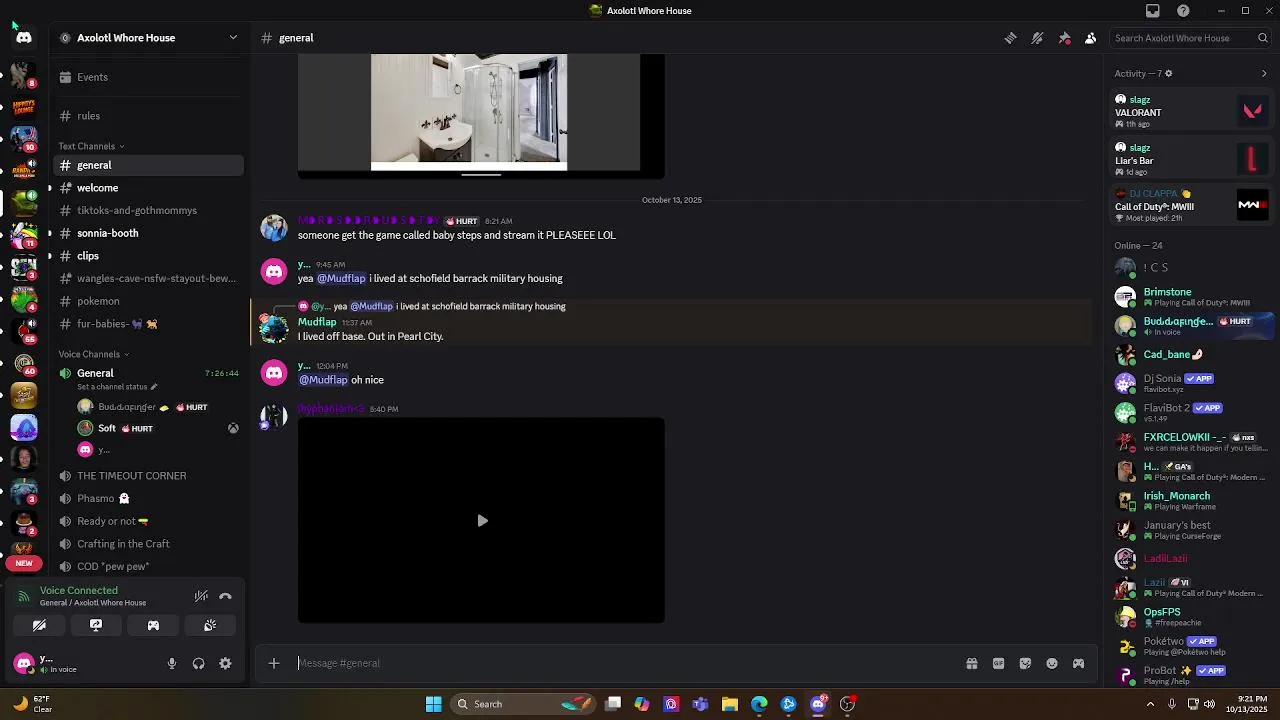Viewport: 1280px width, 720px height.
Task: Open the fur-babies channel
Action: (149, 324)
